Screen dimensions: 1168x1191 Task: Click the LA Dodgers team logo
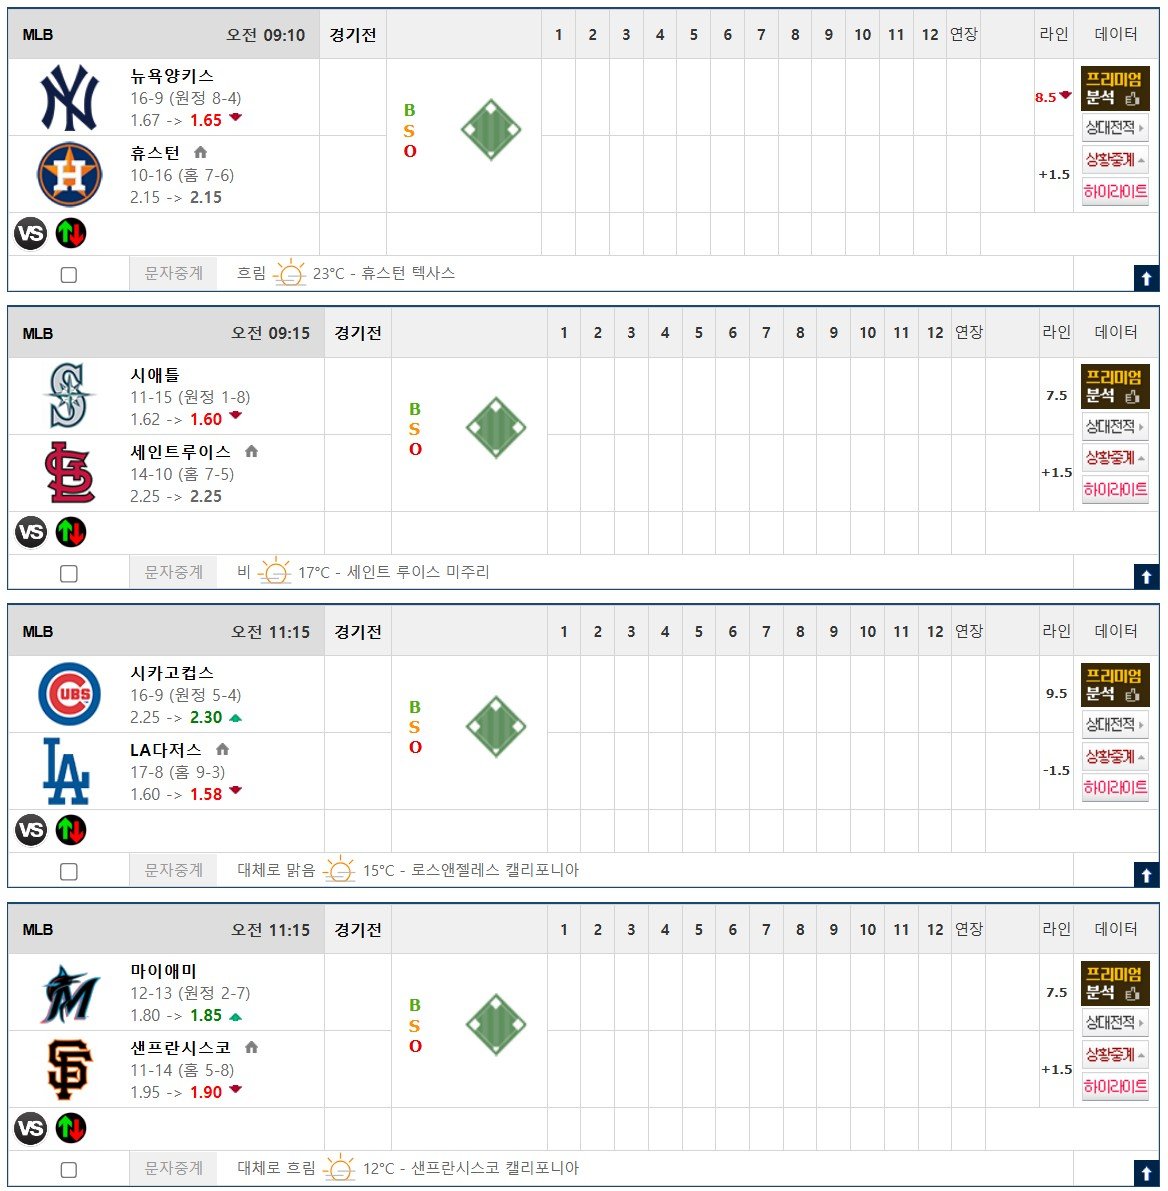[x=67, y=771]
